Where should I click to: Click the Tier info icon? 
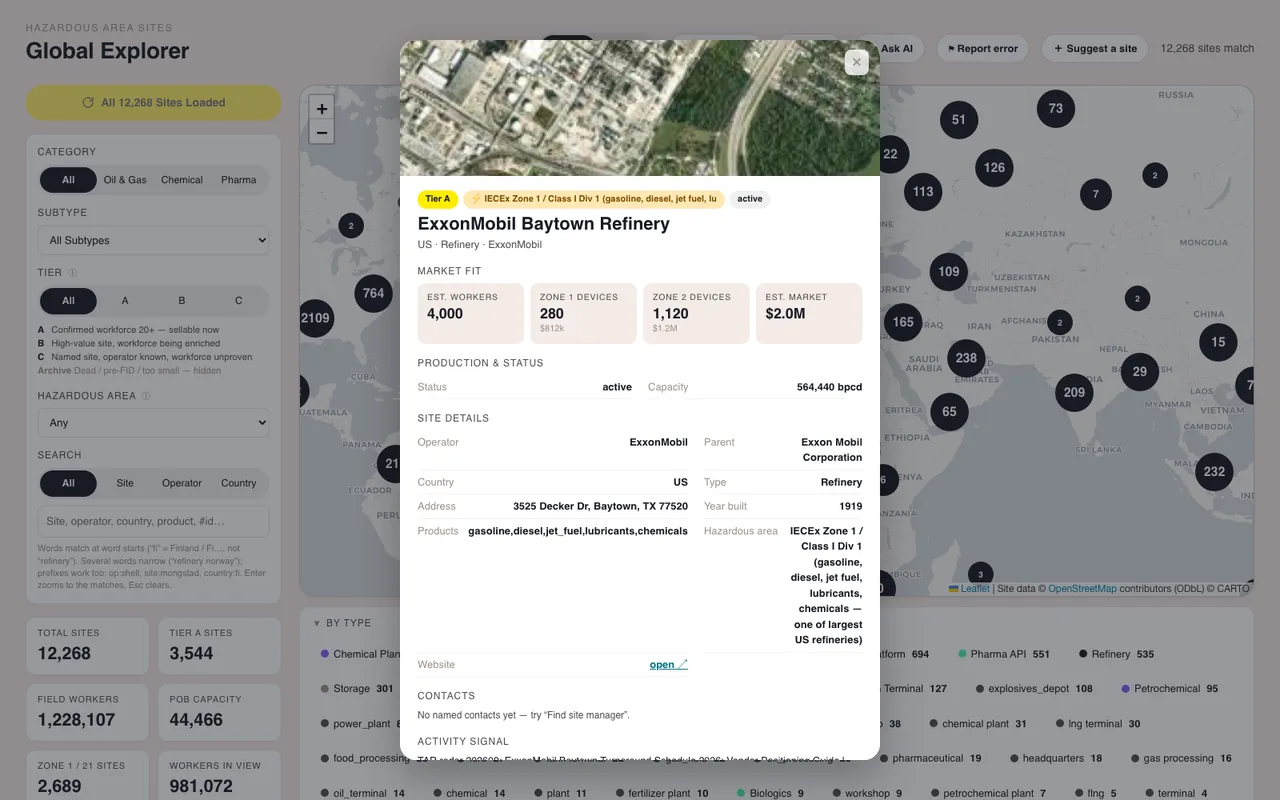click(73, 272)
